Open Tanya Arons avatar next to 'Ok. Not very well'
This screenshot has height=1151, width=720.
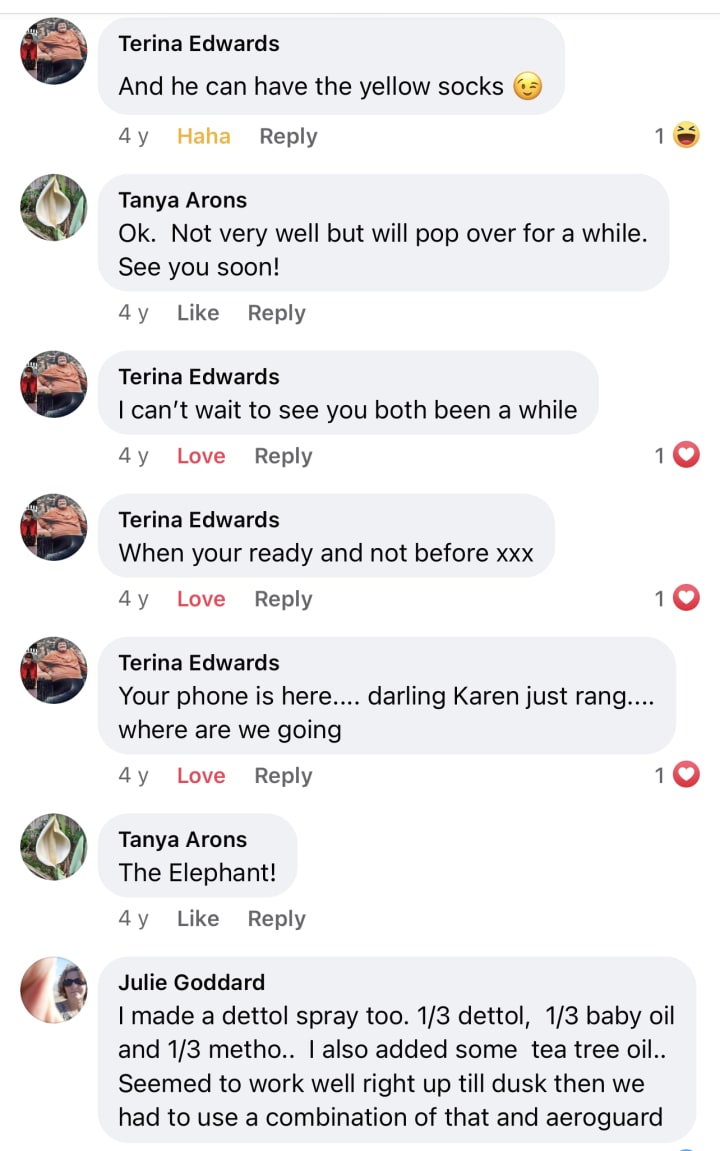coord(54,207)
